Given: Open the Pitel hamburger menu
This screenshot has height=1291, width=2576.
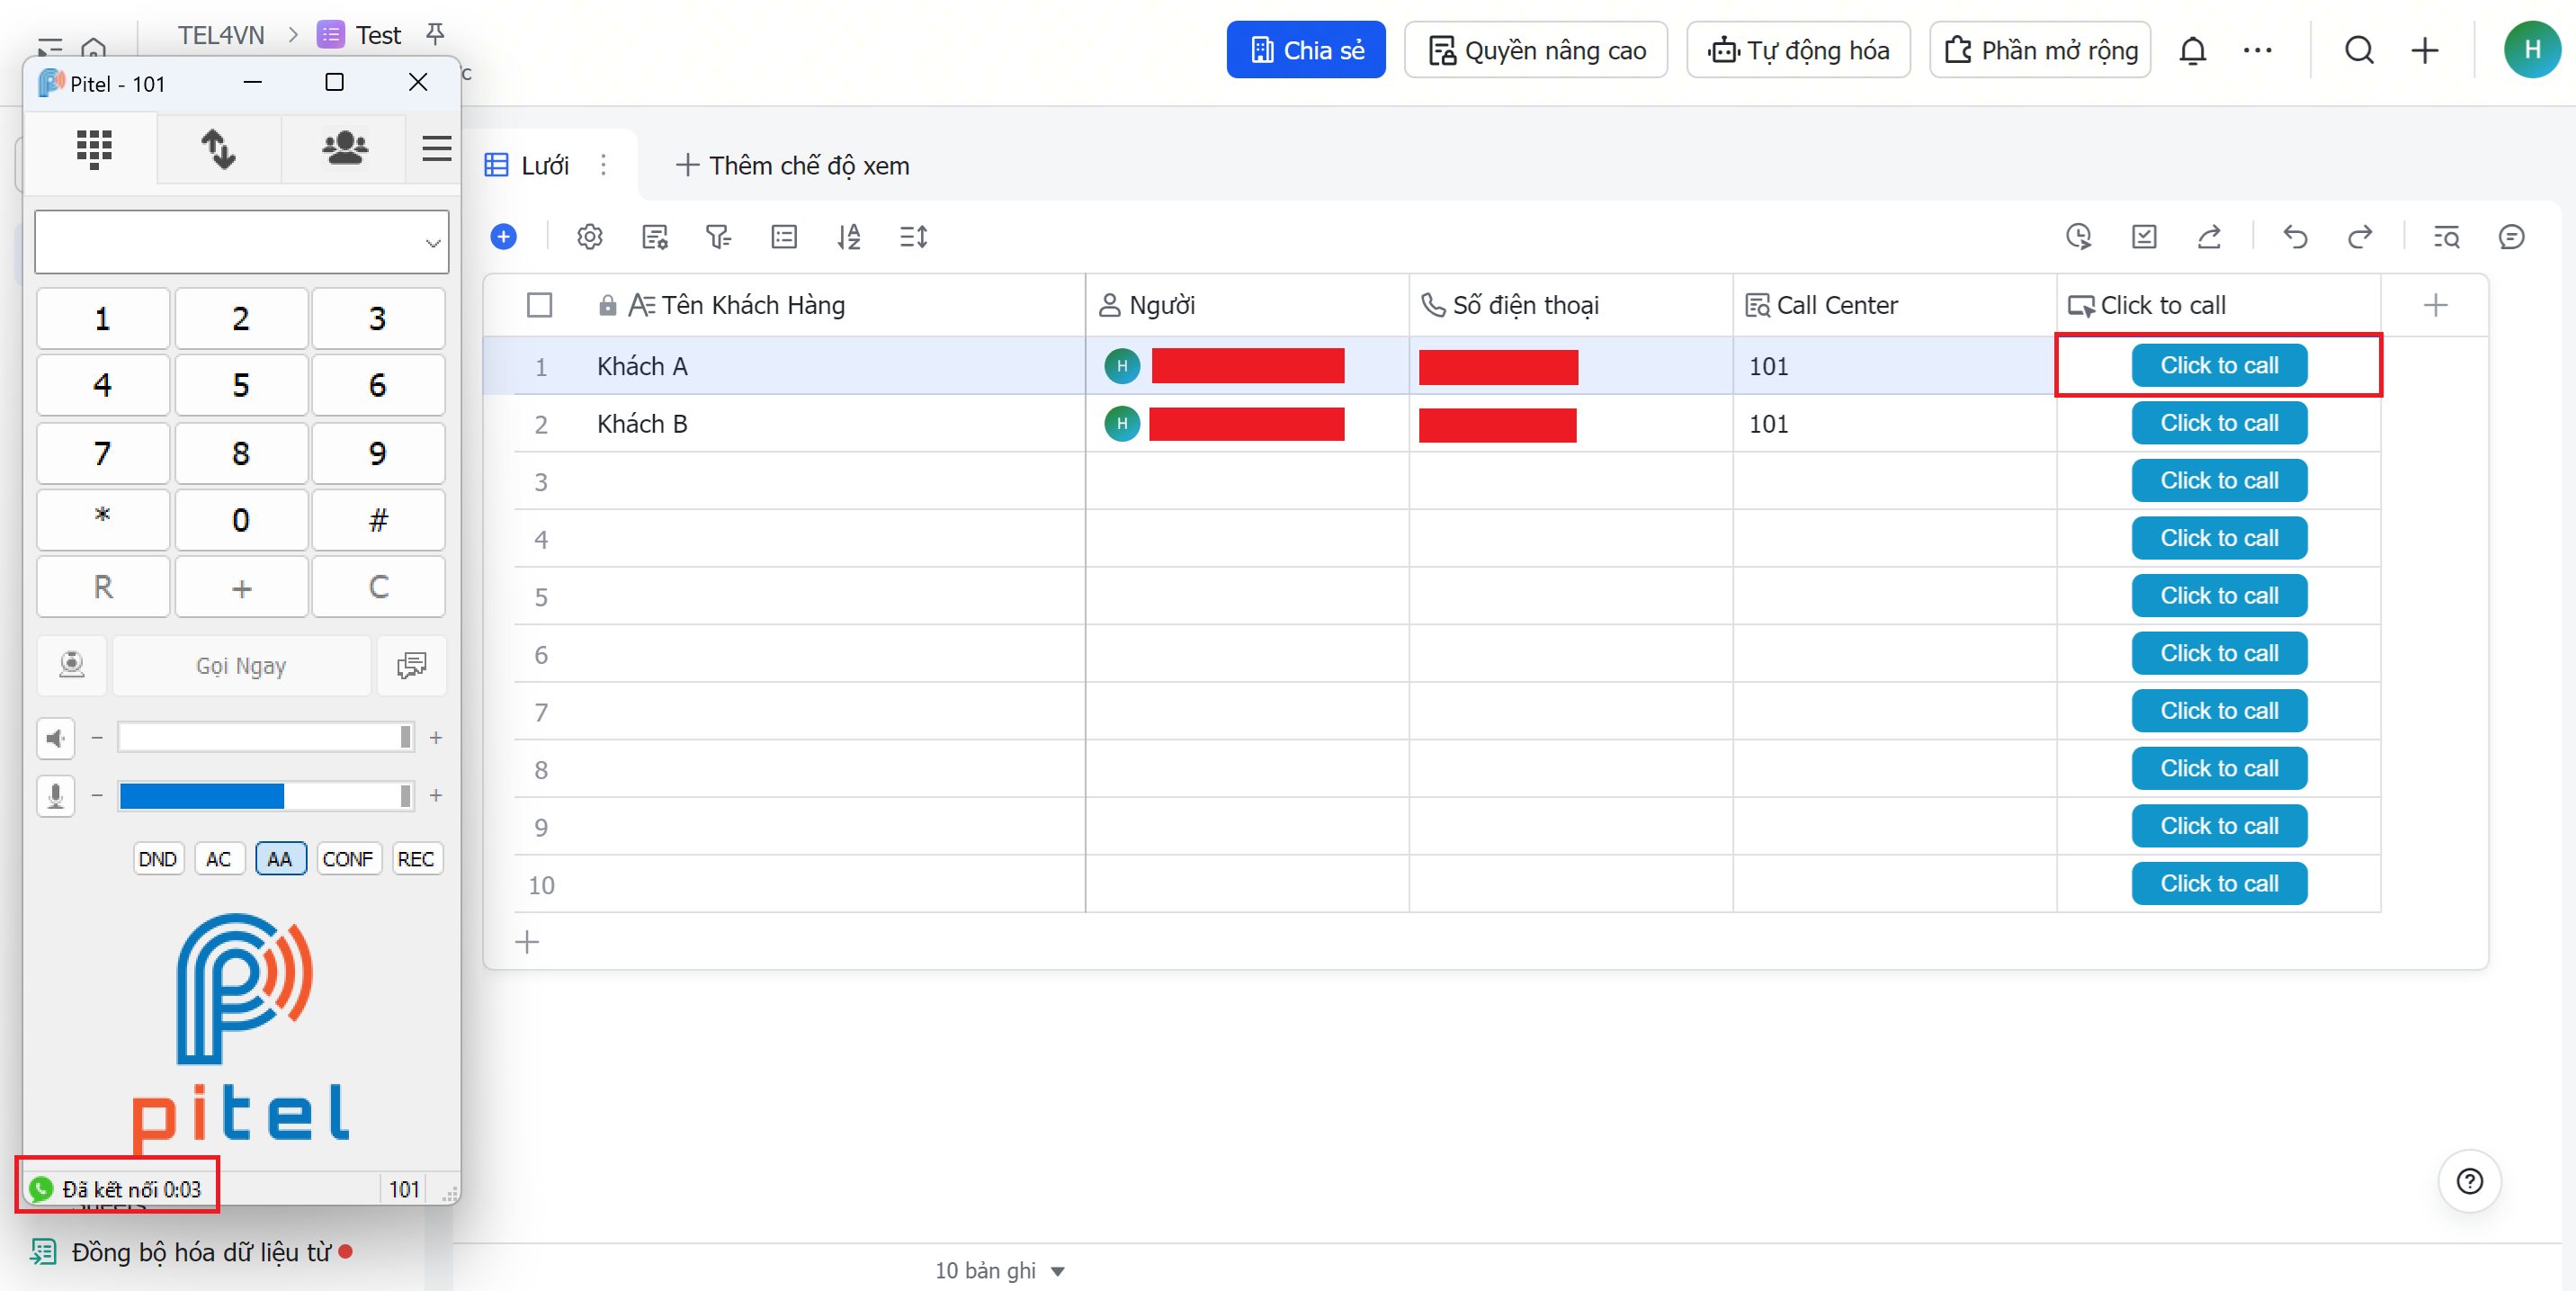Looking at the screenshot, I should point(436,149).
